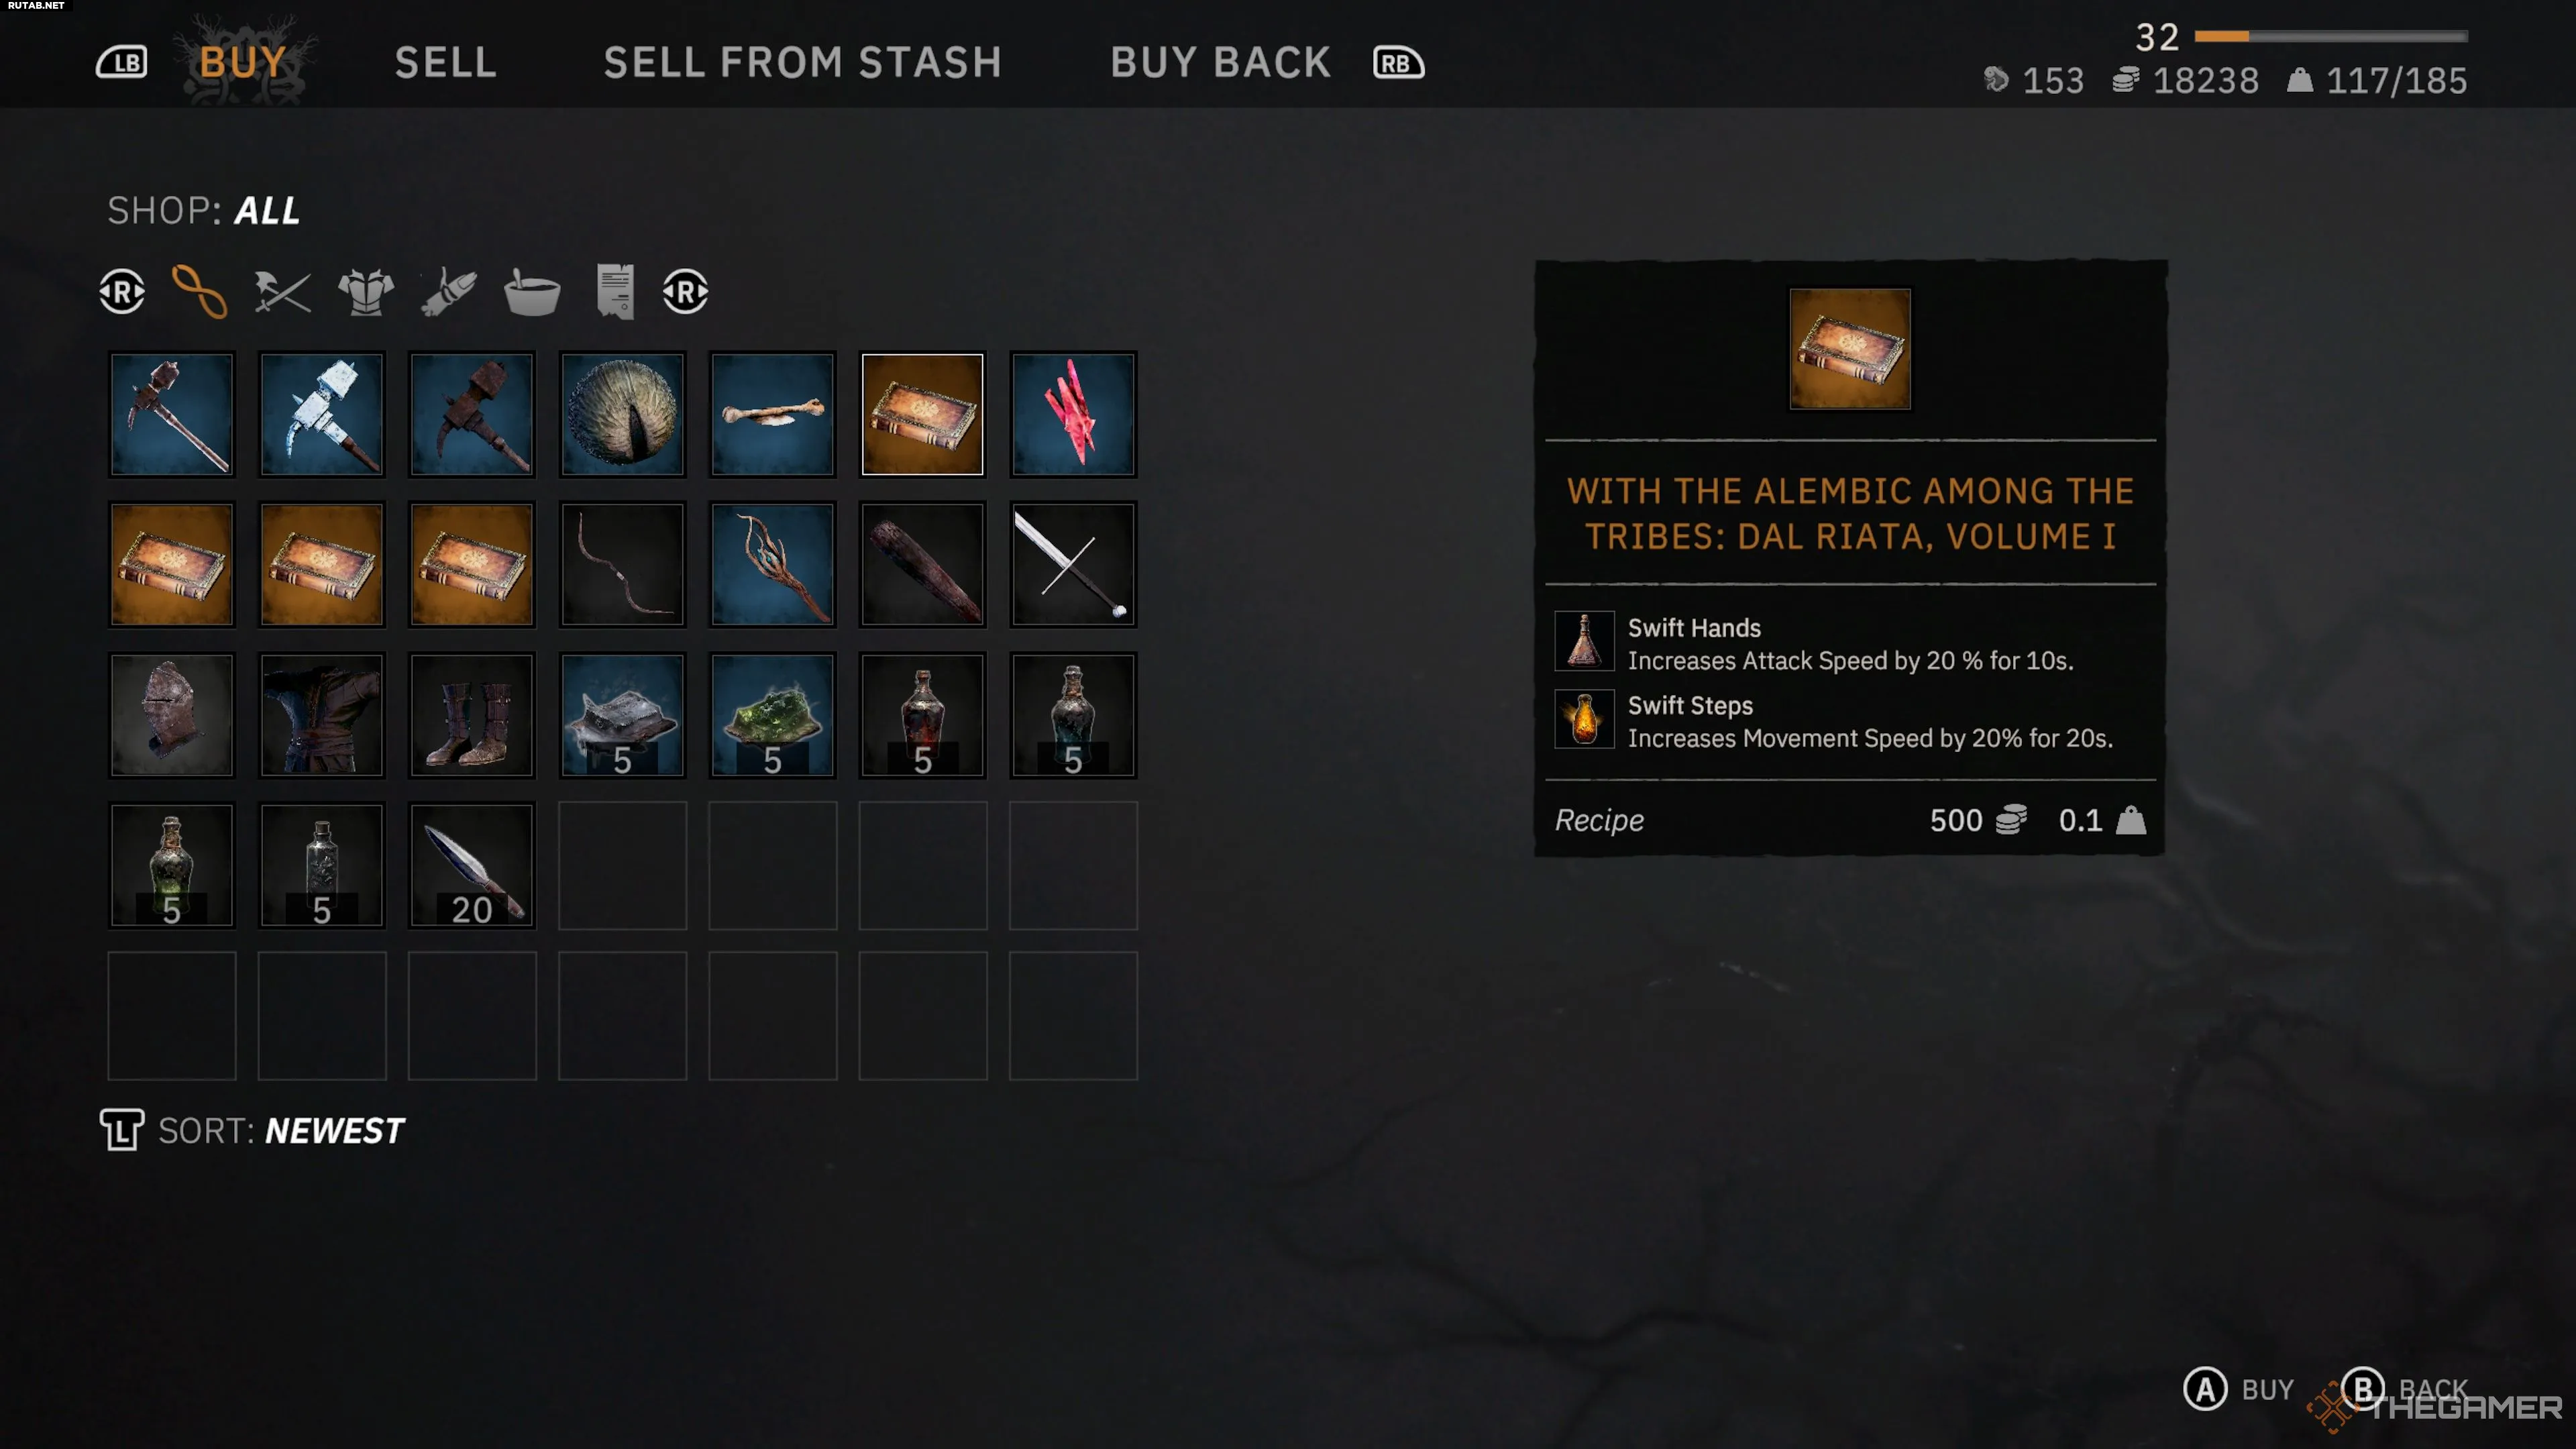
Task: Click the experience progress bar near level 32
Action: click(2331, 36)
